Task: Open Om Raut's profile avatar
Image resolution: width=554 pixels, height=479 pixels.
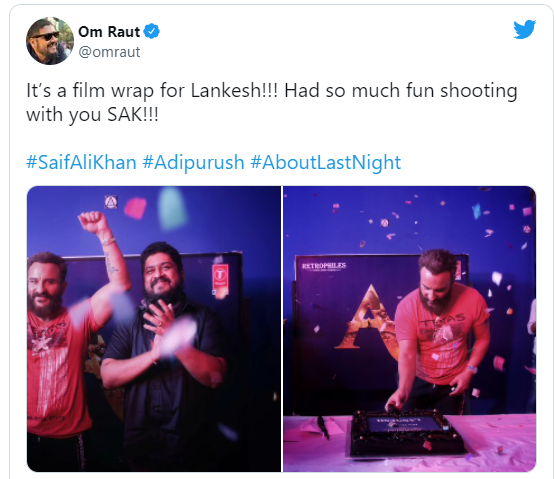Action: tap(50, 41)
